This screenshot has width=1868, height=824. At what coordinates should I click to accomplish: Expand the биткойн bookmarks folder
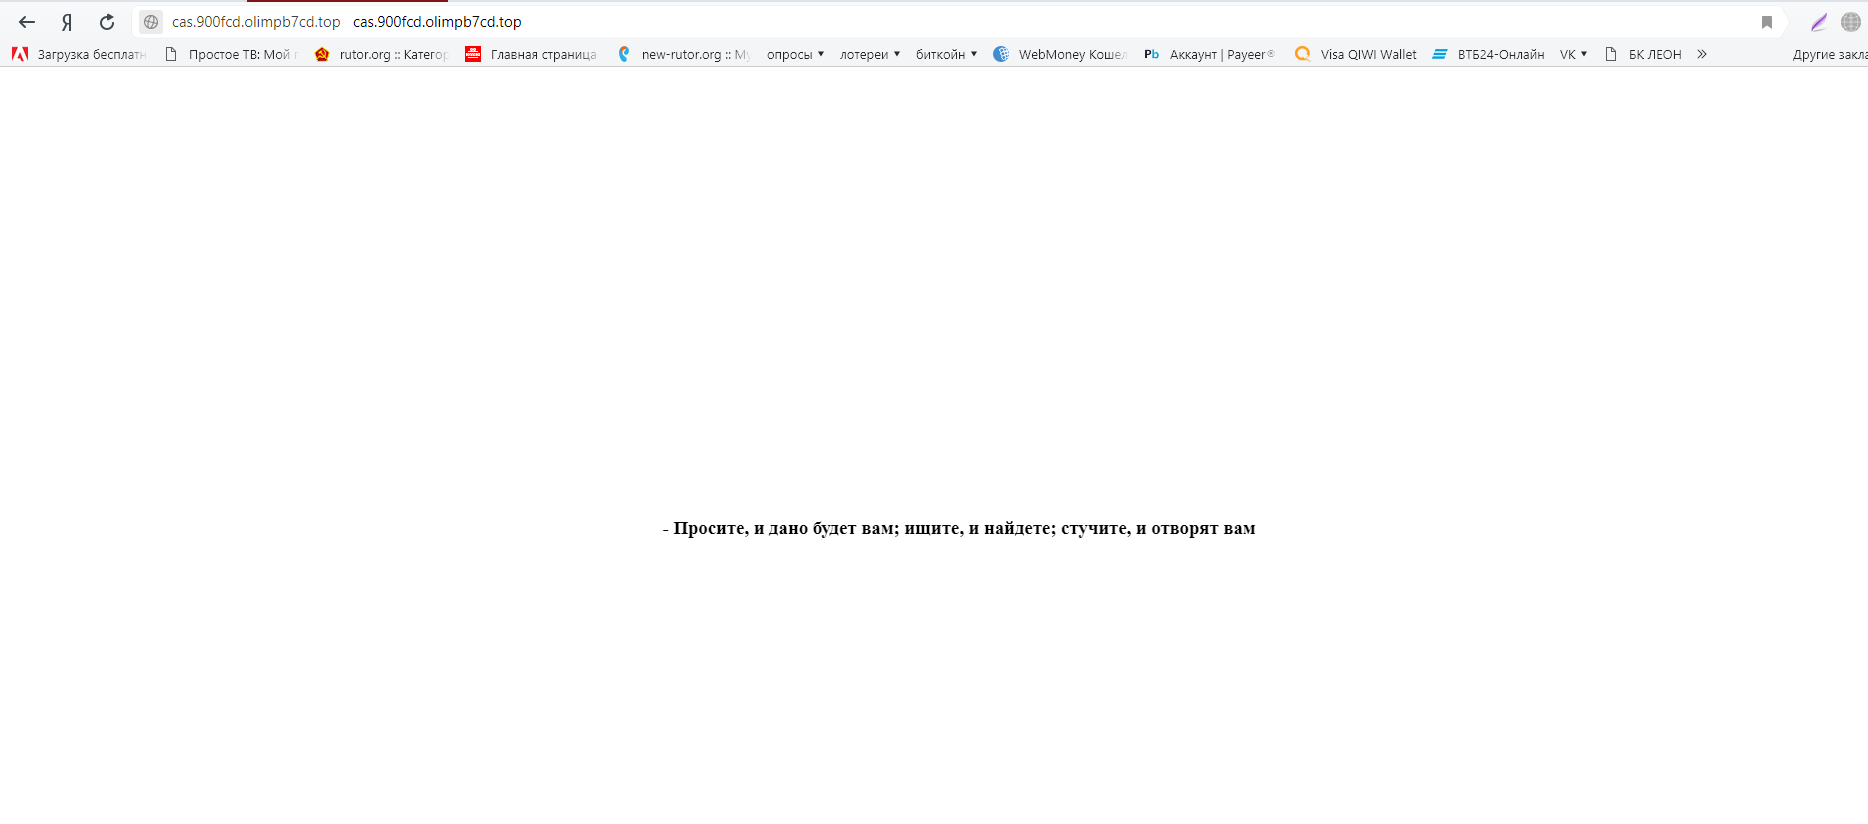[946, 54]
